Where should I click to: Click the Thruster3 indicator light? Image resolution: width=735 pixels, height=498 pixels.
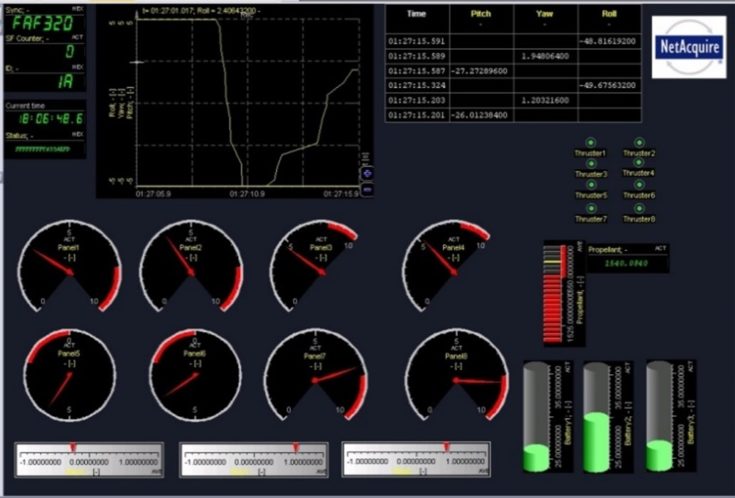tap(591, 163)
